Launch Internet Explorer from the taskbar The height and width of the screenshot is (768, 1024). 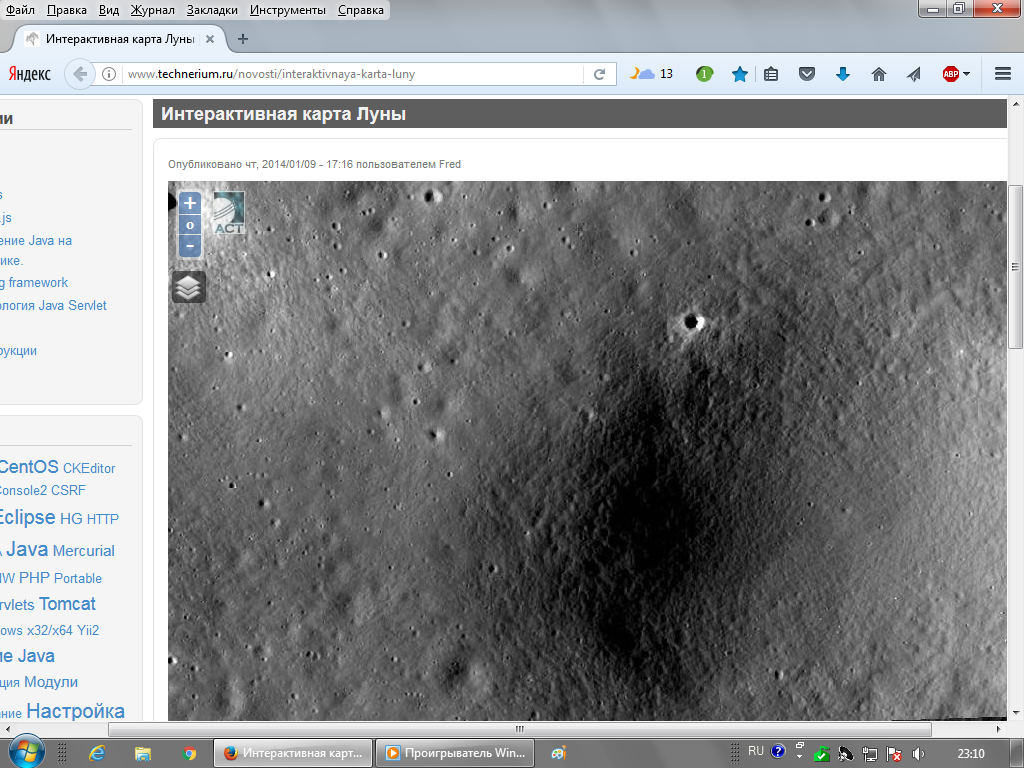pos(97,753)
